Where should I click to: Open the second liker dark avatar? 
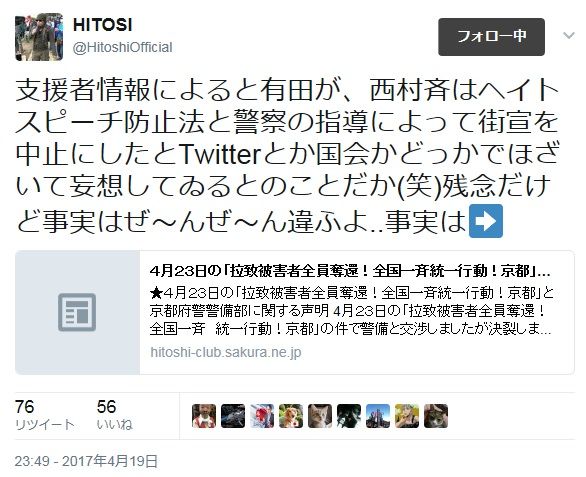point(233,416)
